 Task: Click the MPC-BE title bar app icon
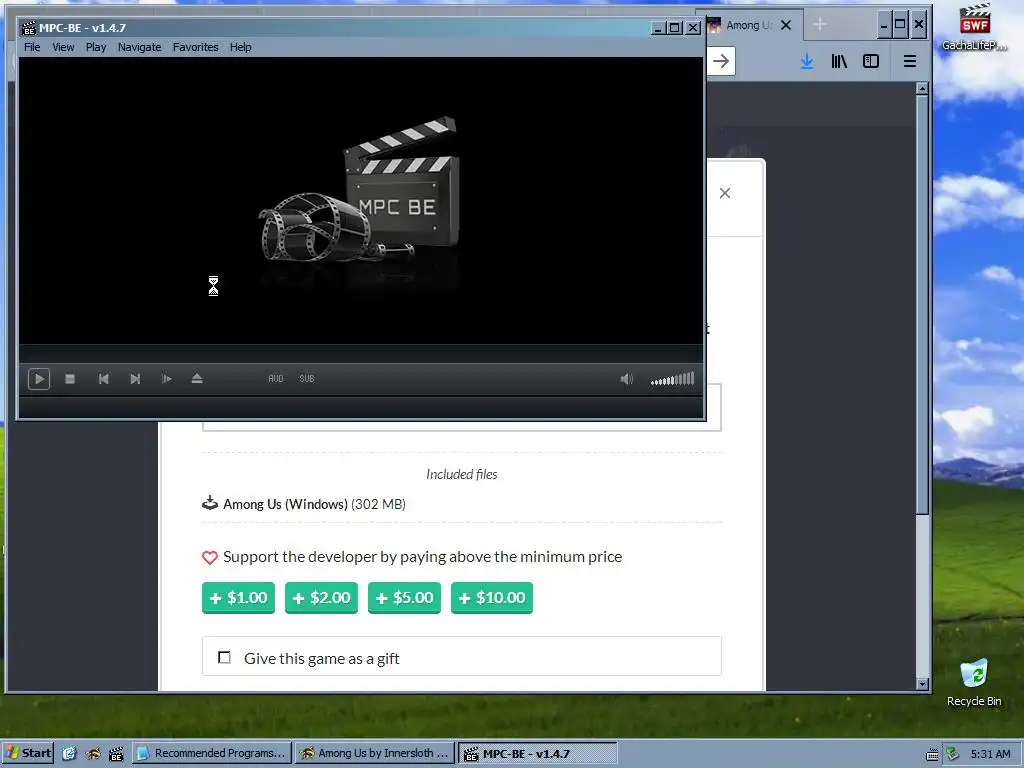pyautogui.click(x=29, y=28)
